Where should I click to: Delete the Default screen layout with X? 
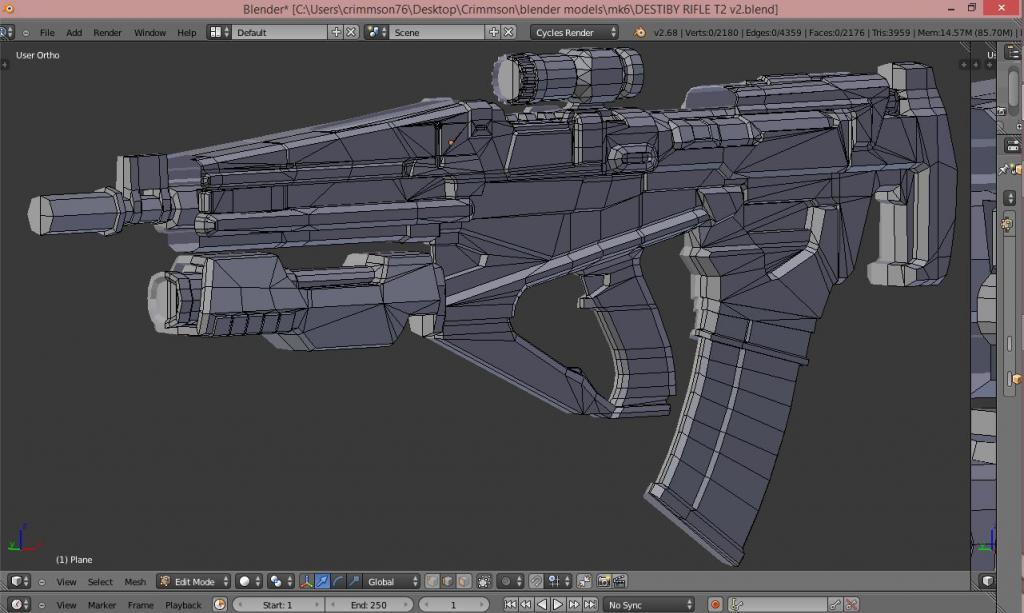[351, 32]
